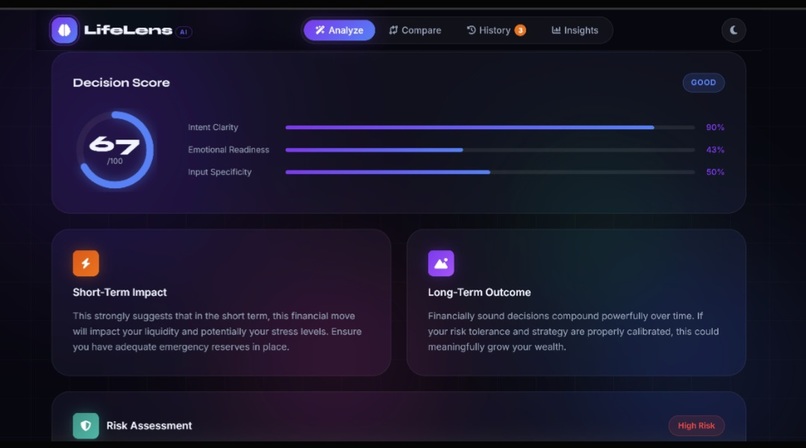Image resolution: width=806 pixels, height=448 pixels.
Task: Switch to the Analyze tab
Action: tap(339, 30)
